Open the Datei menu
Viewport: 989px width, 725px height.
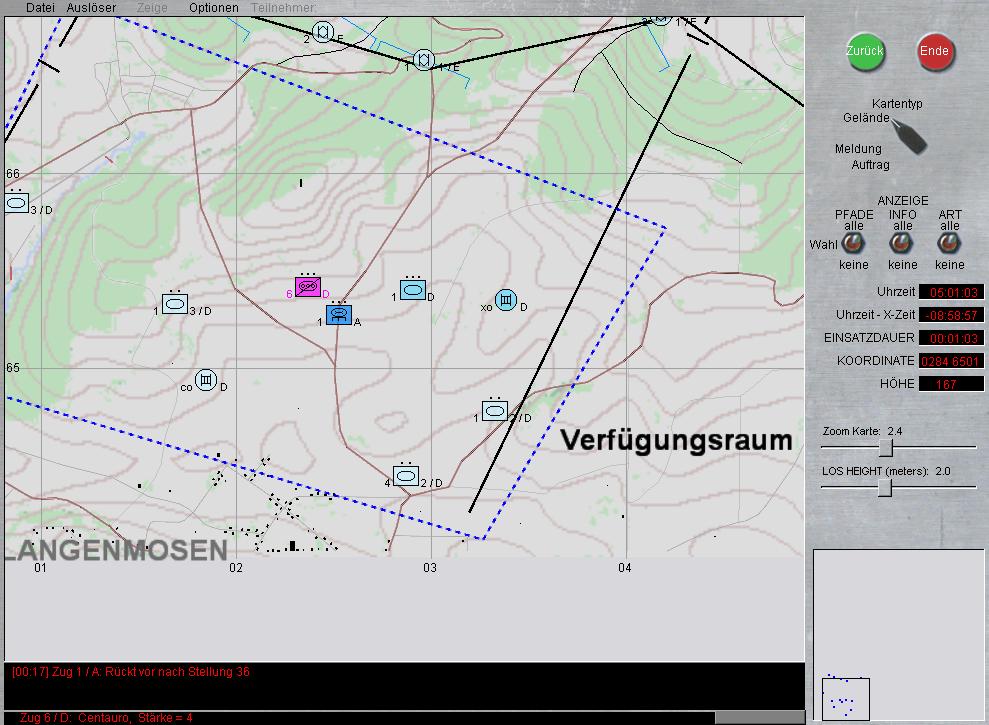40,8
